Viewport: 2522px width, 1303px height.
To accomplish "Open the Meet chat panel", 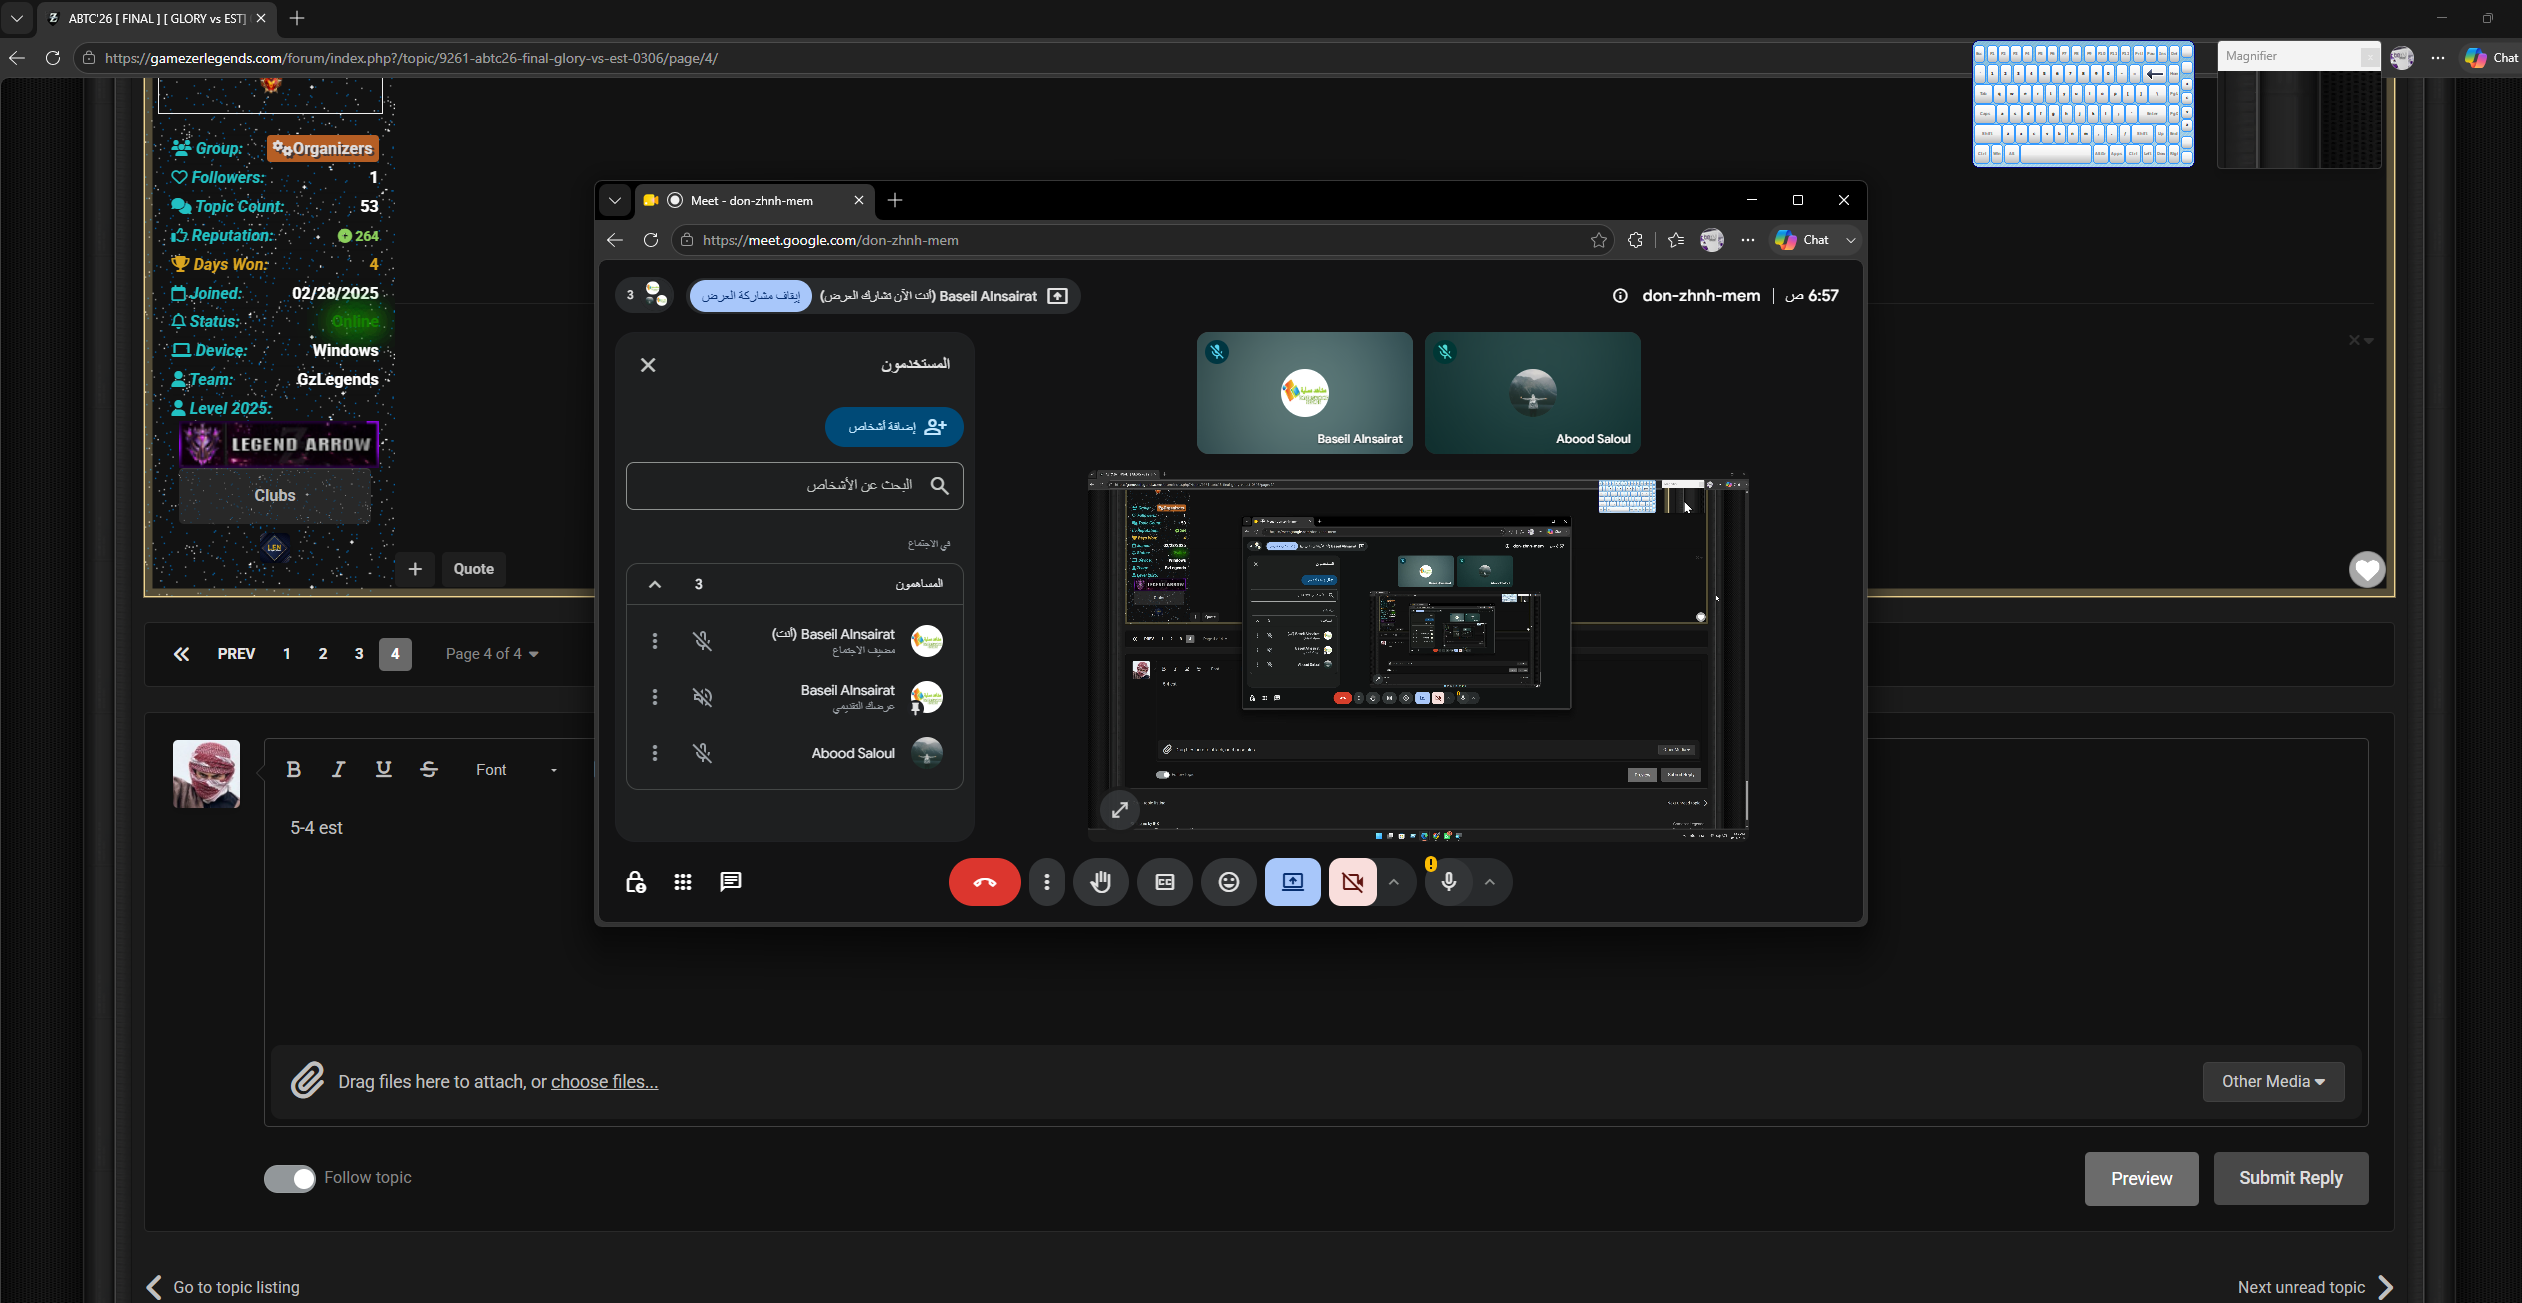I will click(x=731, y=882).
